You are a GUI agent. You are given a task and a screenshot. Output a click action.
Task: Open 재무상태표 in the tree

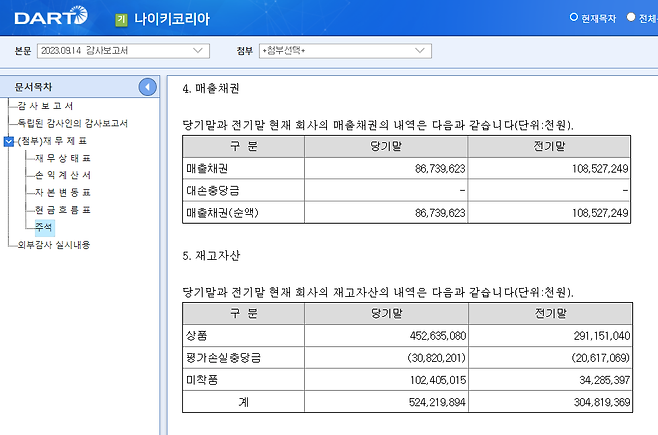(x=63, y=158)
